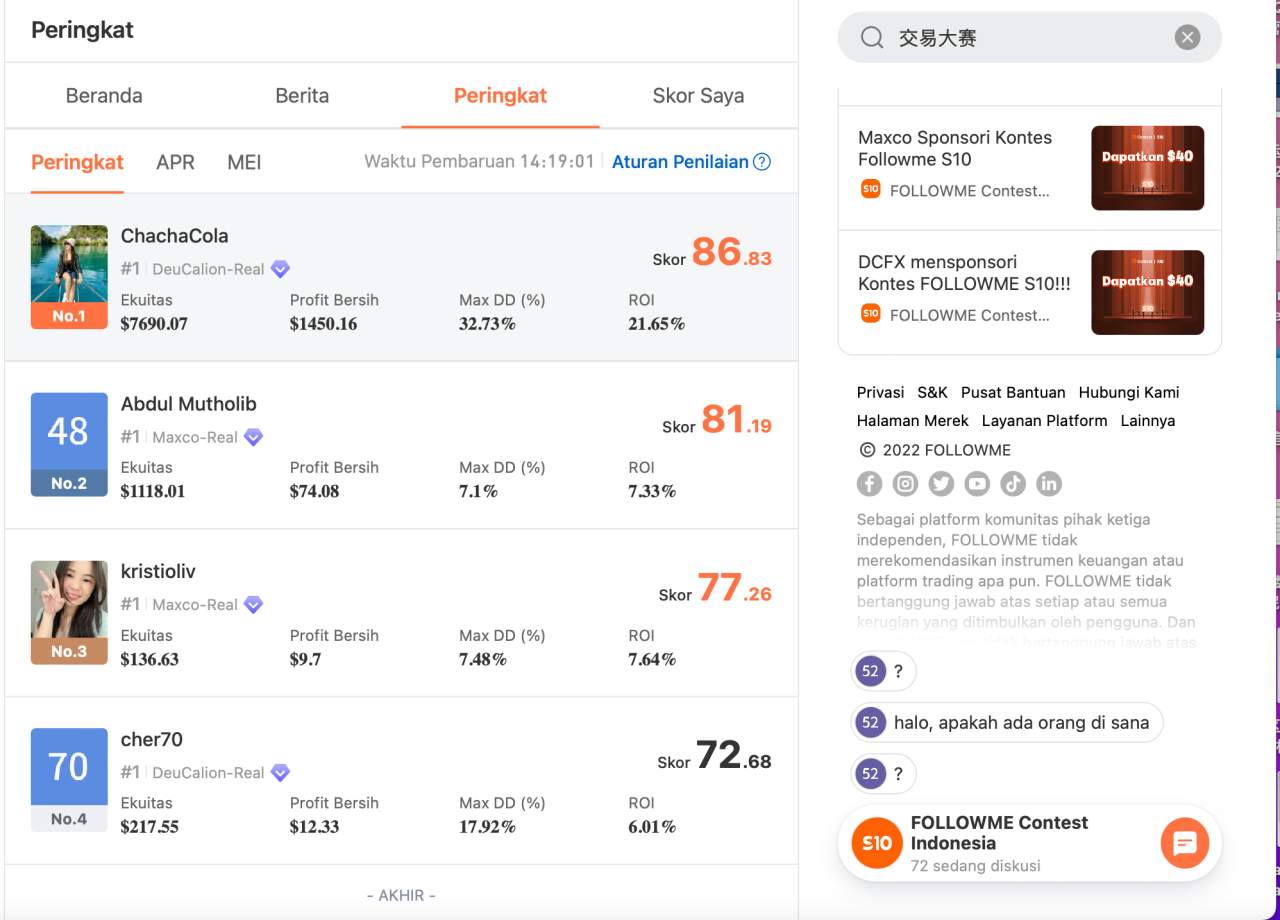Click the avatar beside 'halo, apakah ada orang di sana'
Screen dimensions: 1280x920
[870, 722]
